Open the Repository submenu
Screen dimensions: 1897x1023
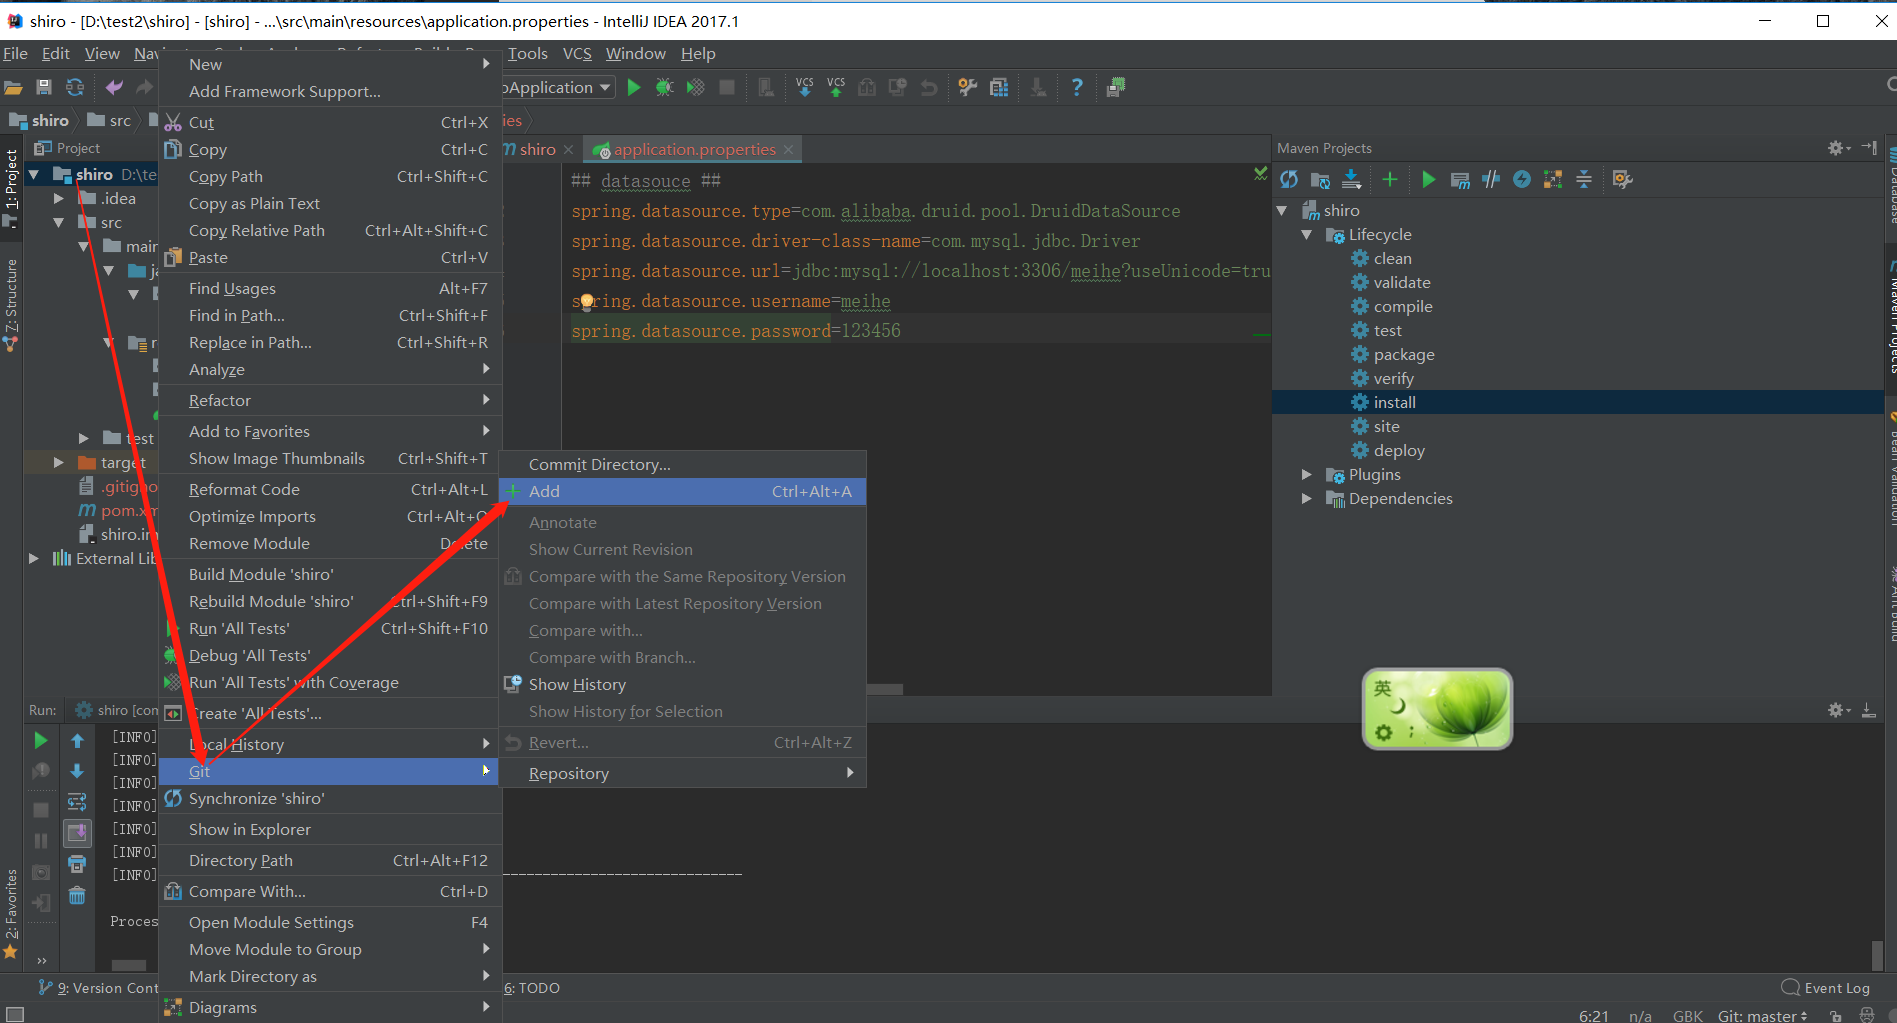click(x=683, y=774)
